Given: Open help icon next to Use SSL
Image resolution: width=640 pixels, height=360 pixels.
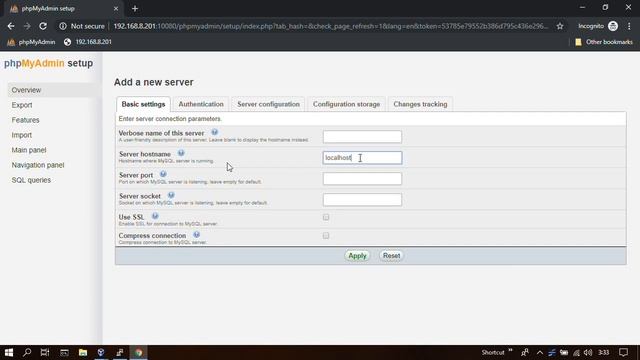Looking at the screenshot, I should (155, 216).
